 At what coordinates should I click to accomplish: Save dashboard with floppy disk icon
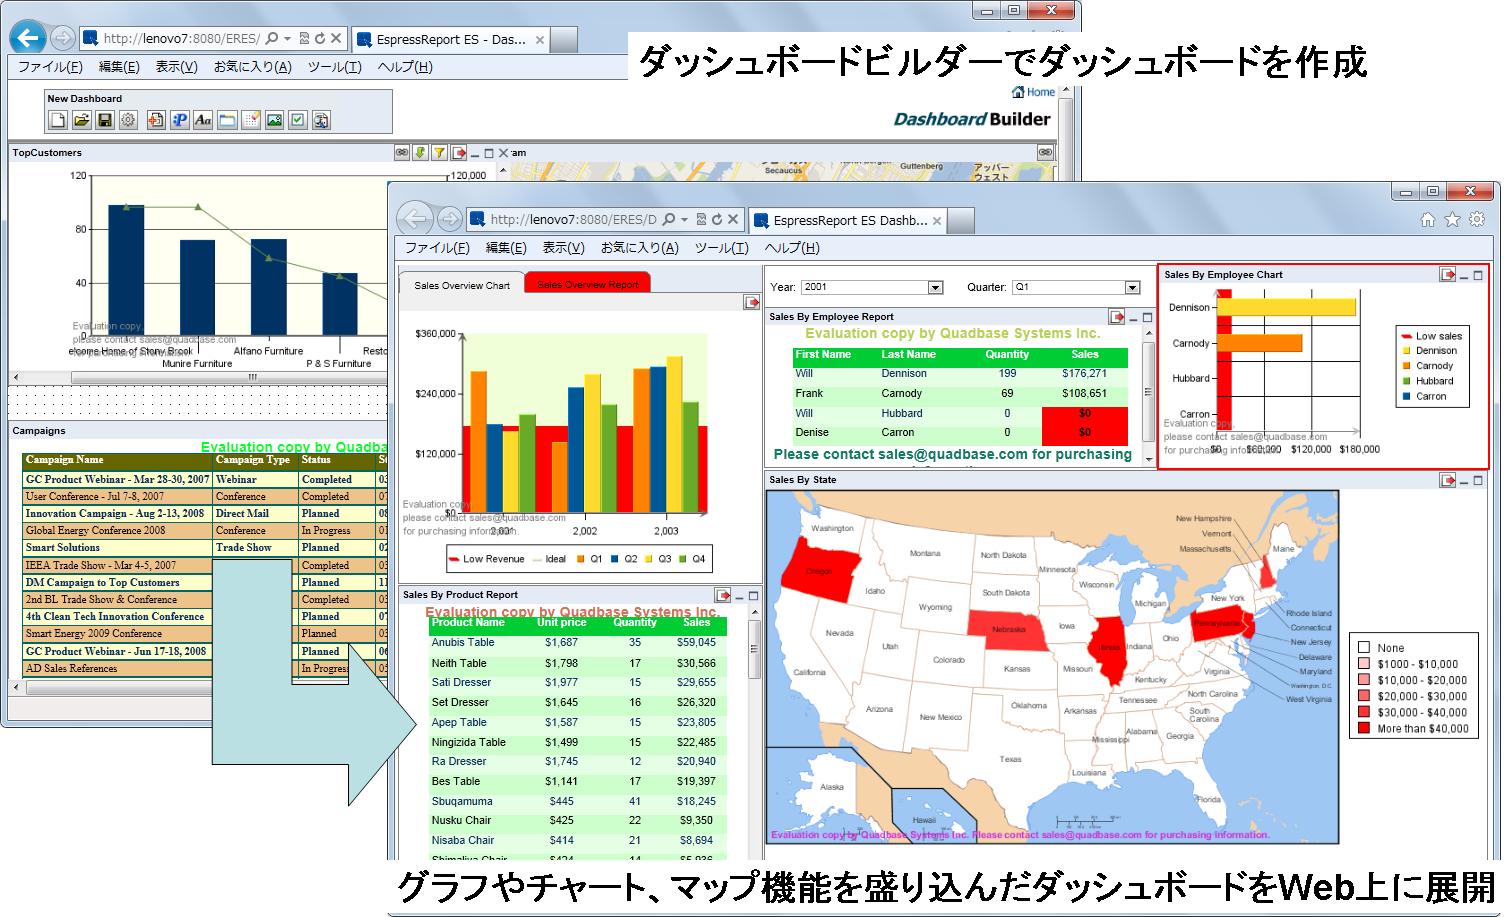104,120
